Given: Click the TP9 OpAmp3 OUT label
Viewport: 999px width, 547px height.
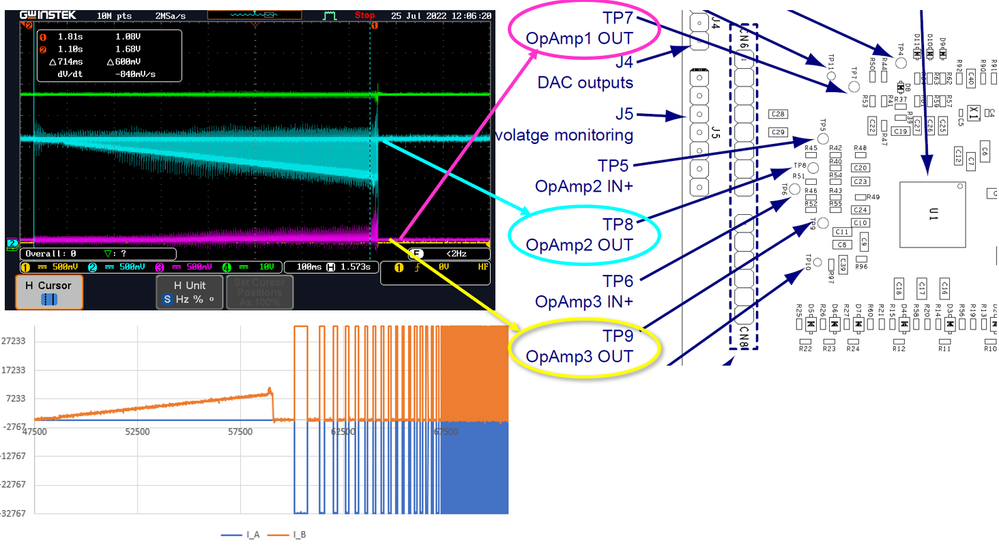Looking at the screenshot, I should coord(579,346).
